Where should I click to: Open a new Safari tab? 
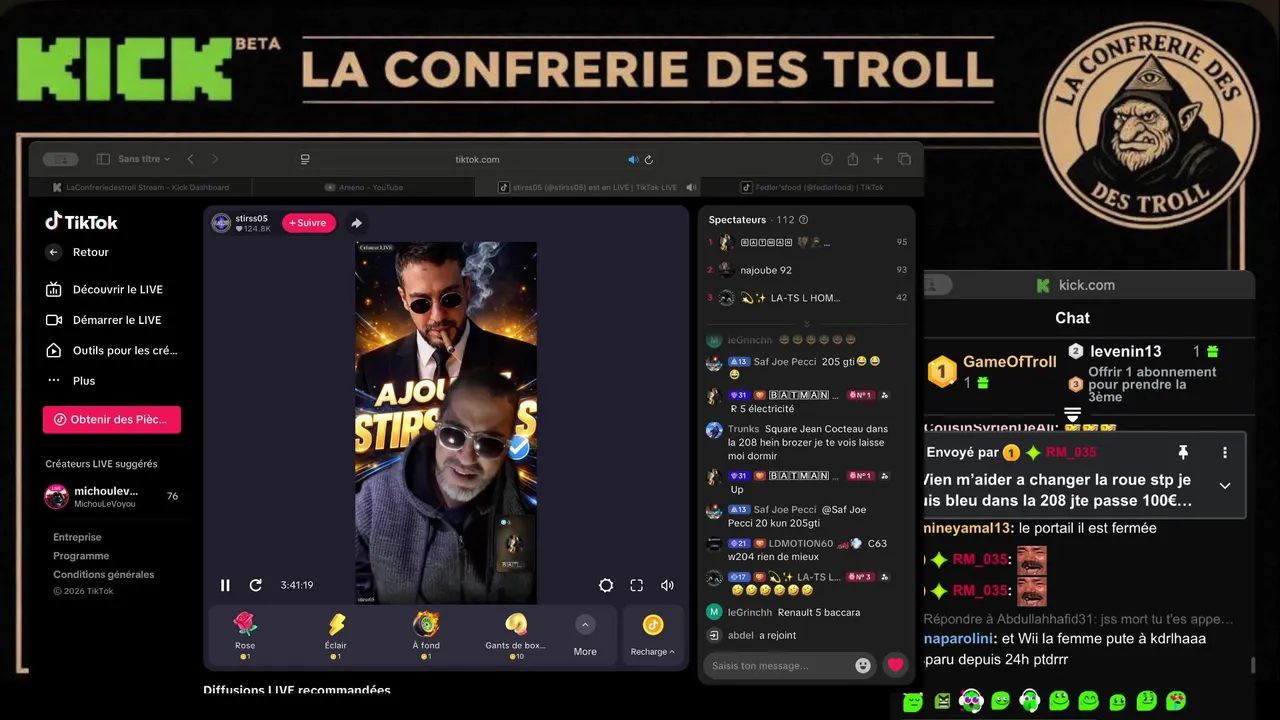878,159
